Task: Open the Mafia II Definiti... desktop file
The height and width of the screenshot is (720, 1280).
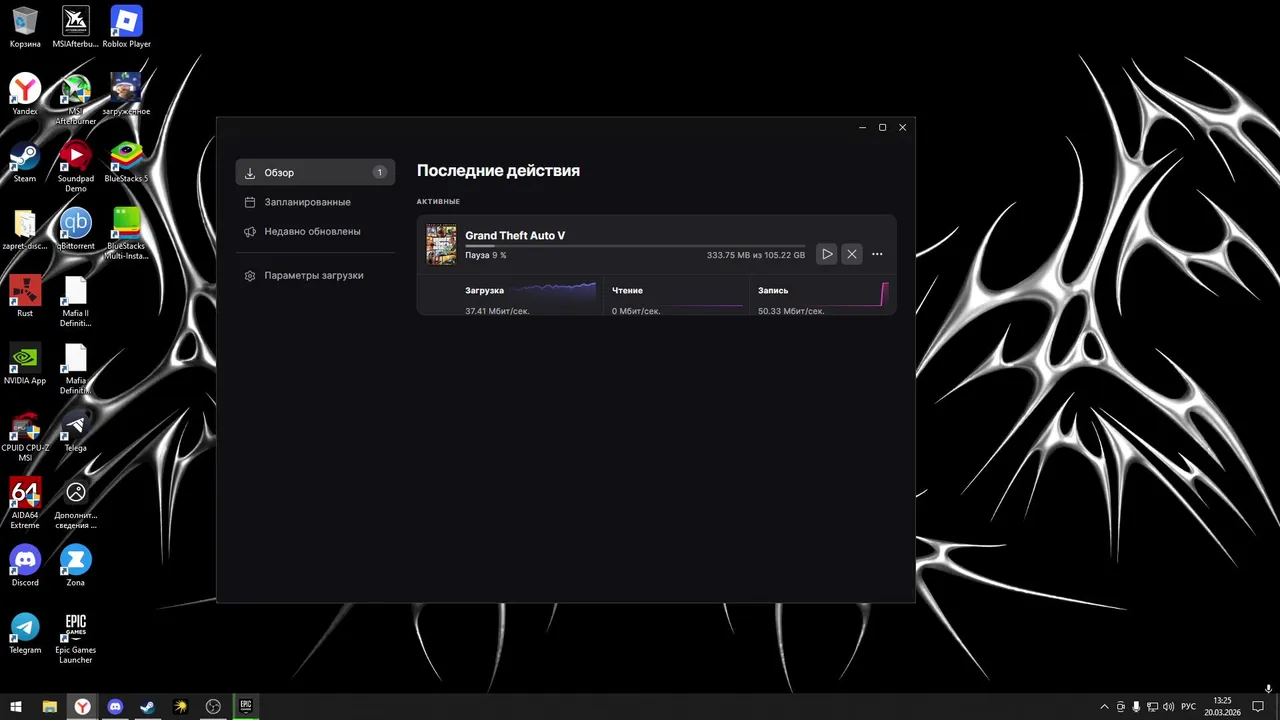Action: (x=75, y=301)
